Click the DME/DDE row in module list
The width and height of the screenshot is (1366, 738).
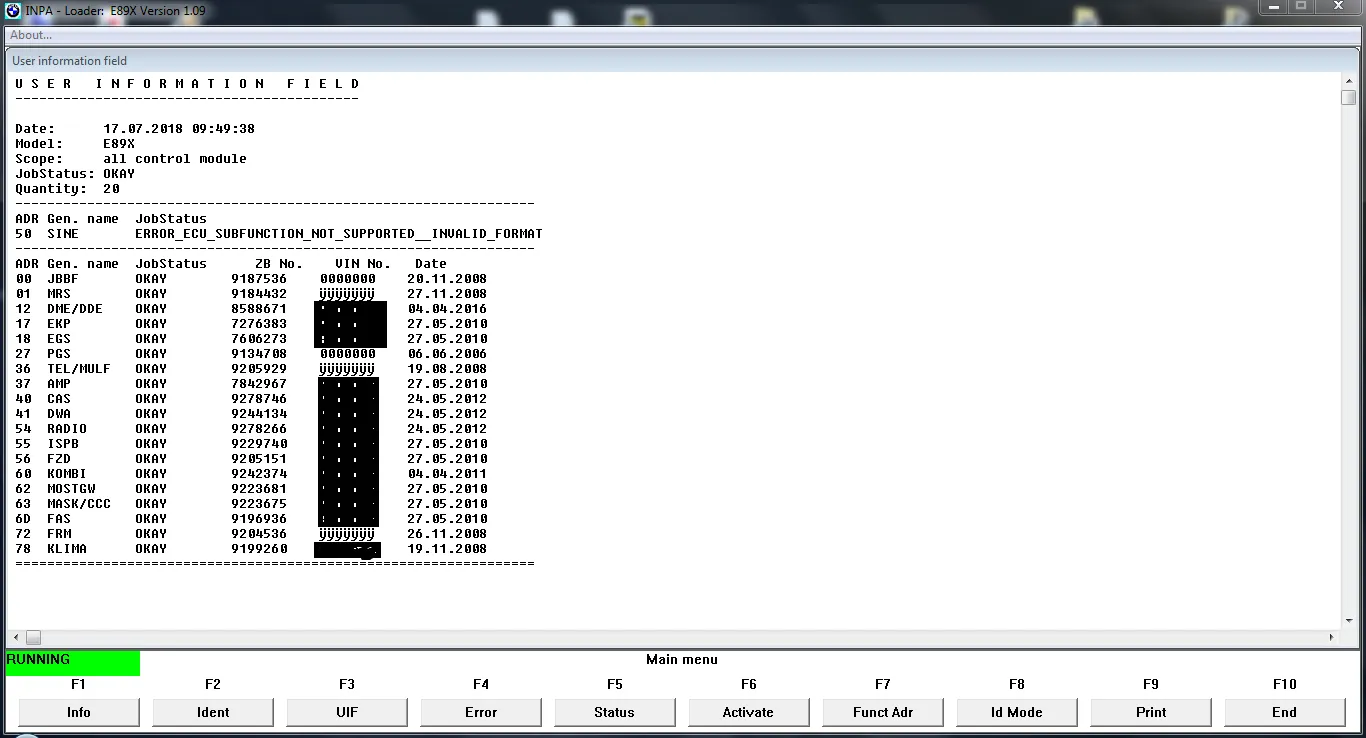(75, 309)
